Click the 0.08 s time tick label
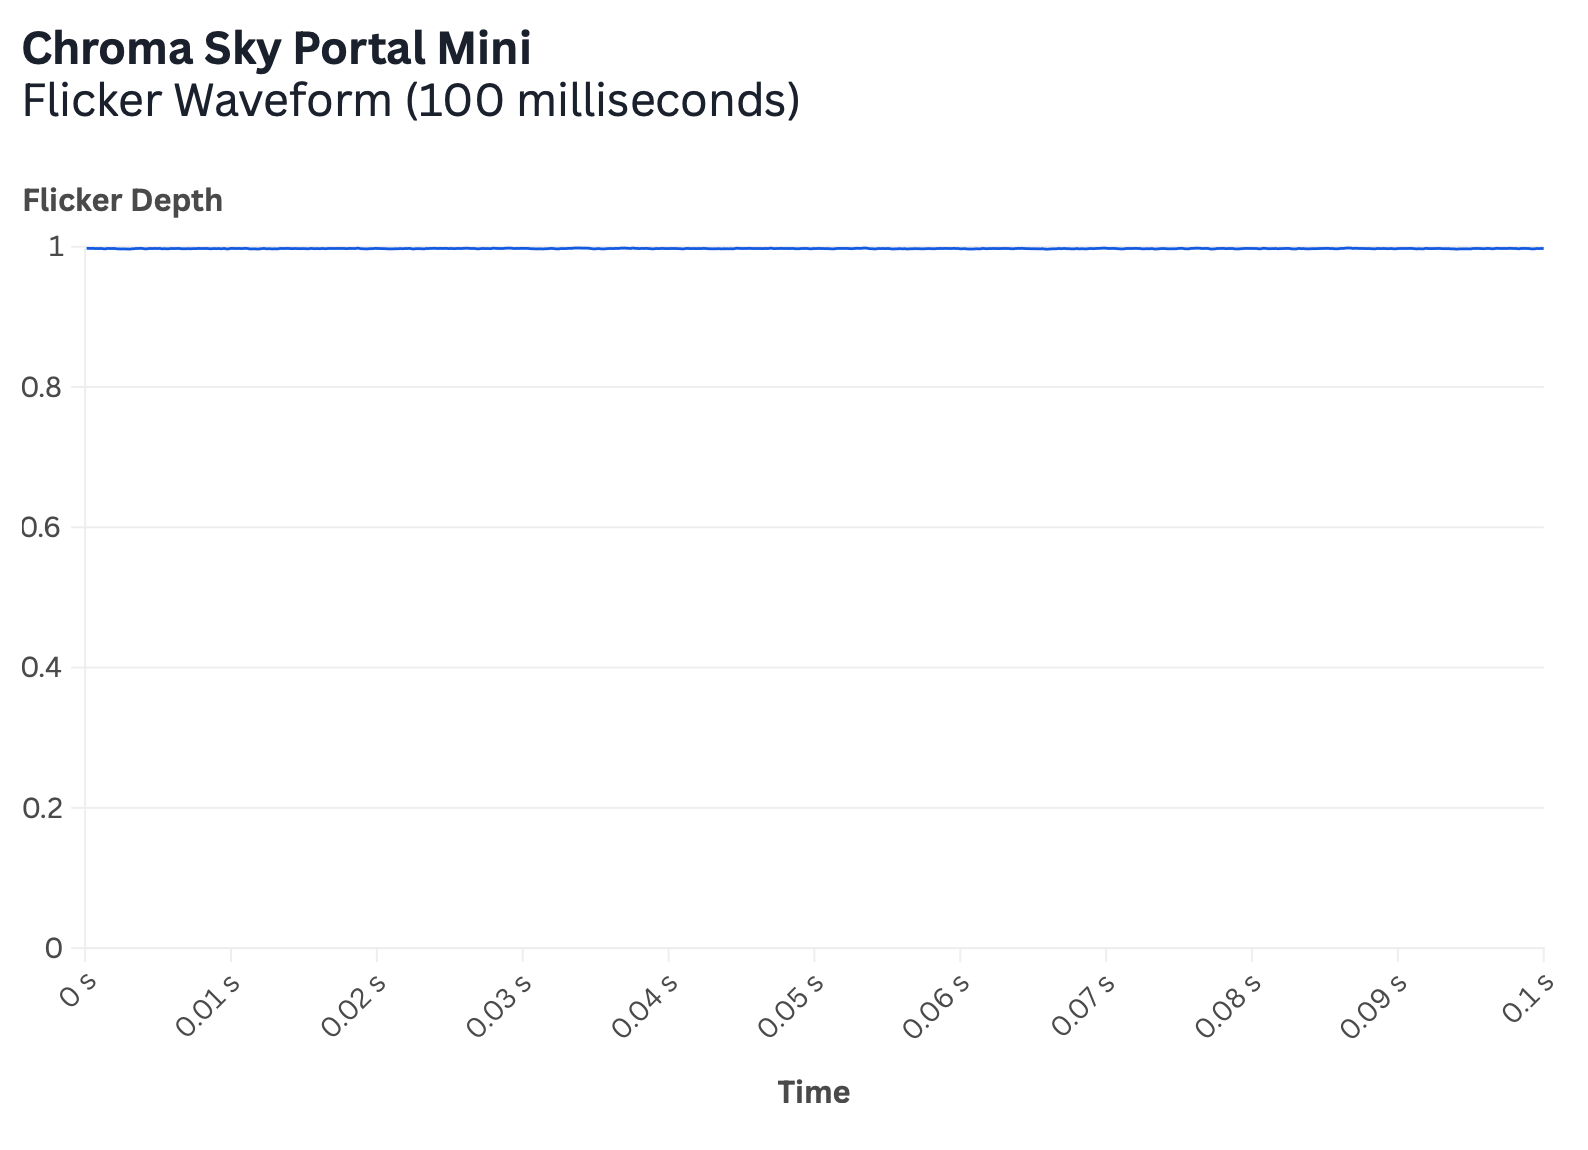 [1229, 1004]
